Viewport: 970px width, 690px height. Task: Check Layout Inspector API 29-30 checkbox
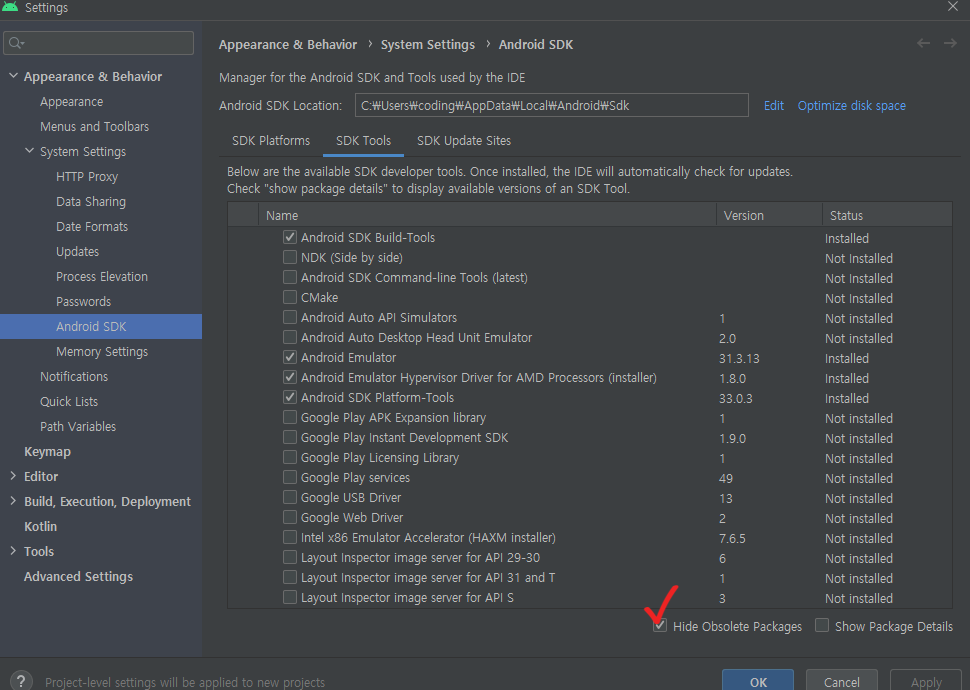[x=290, y=557]
